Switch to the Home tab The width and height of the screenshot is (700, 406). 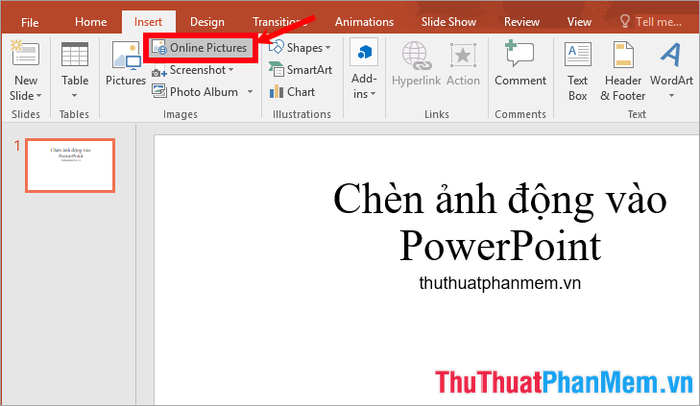(91, 22)
